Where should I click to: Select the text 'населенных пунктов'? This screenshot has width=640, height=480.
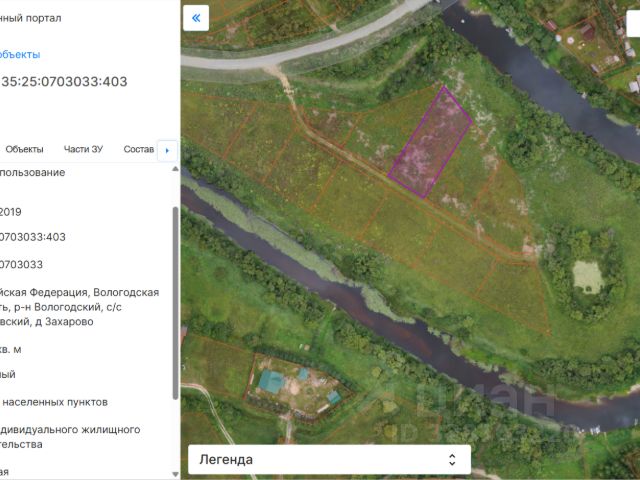[x=55, y=402]
